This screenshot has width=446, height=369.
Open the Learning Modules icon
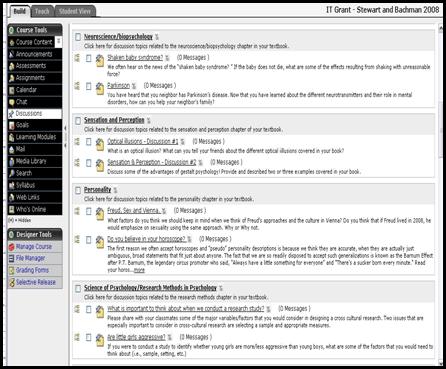[12, 137]
